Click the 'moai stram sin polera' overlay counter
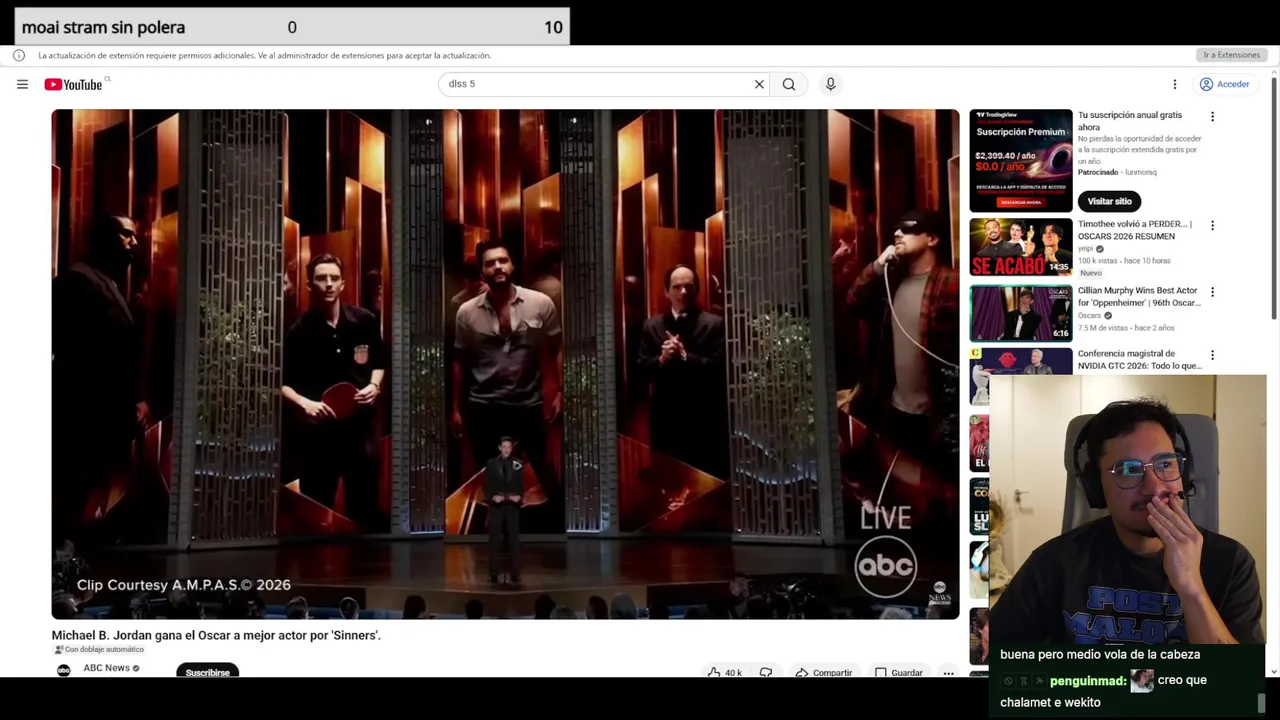Screen dimensions: 1280x720 pos(292,27)
